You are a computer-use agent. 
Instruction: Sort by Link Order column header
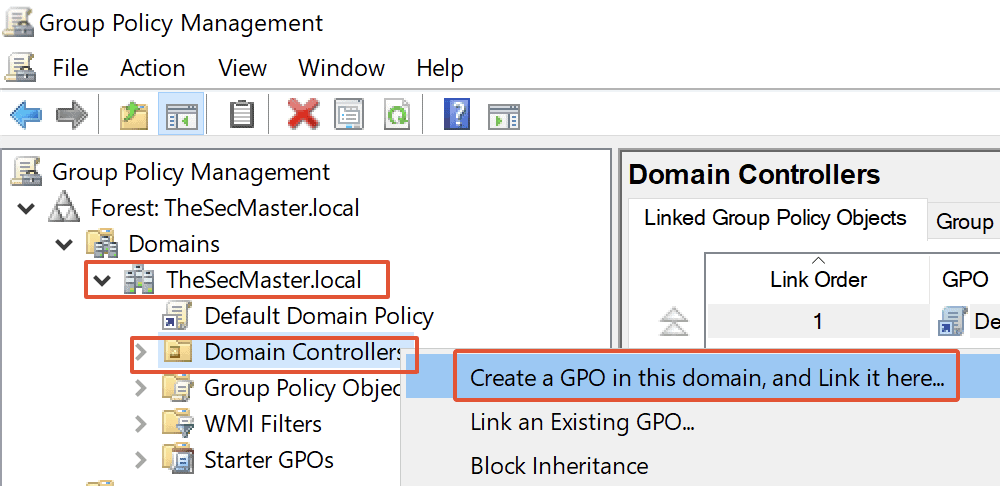[x=818, y=279]
